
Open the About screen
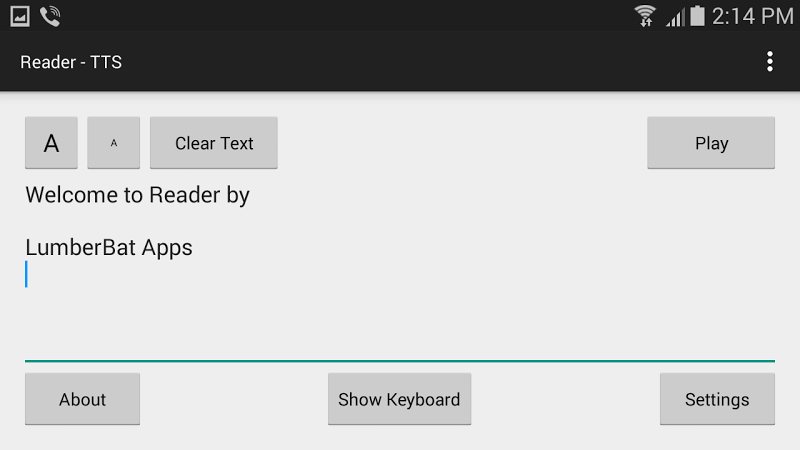[x=82, y=399]
